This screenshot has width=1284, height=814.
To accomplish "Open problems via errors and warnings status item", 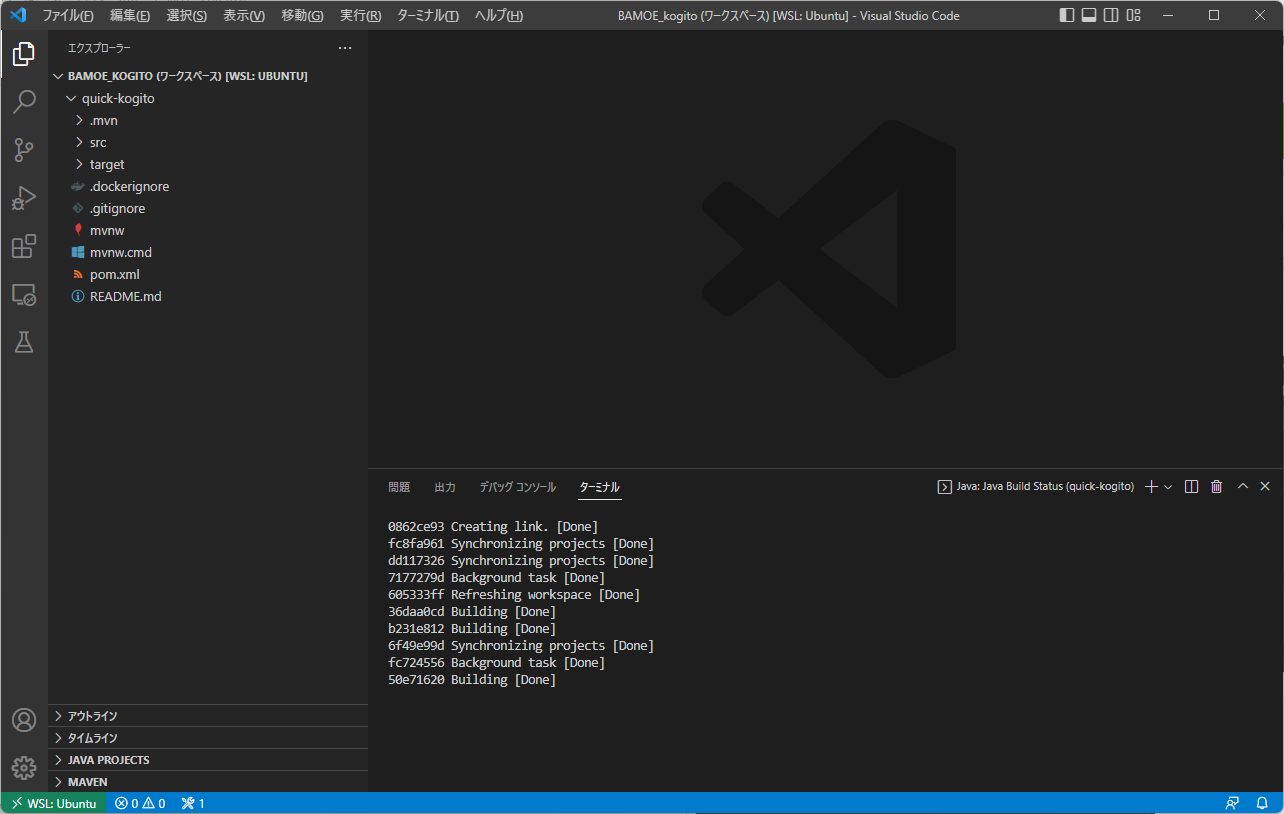I will pyautogui.click(x=140, y=803).
